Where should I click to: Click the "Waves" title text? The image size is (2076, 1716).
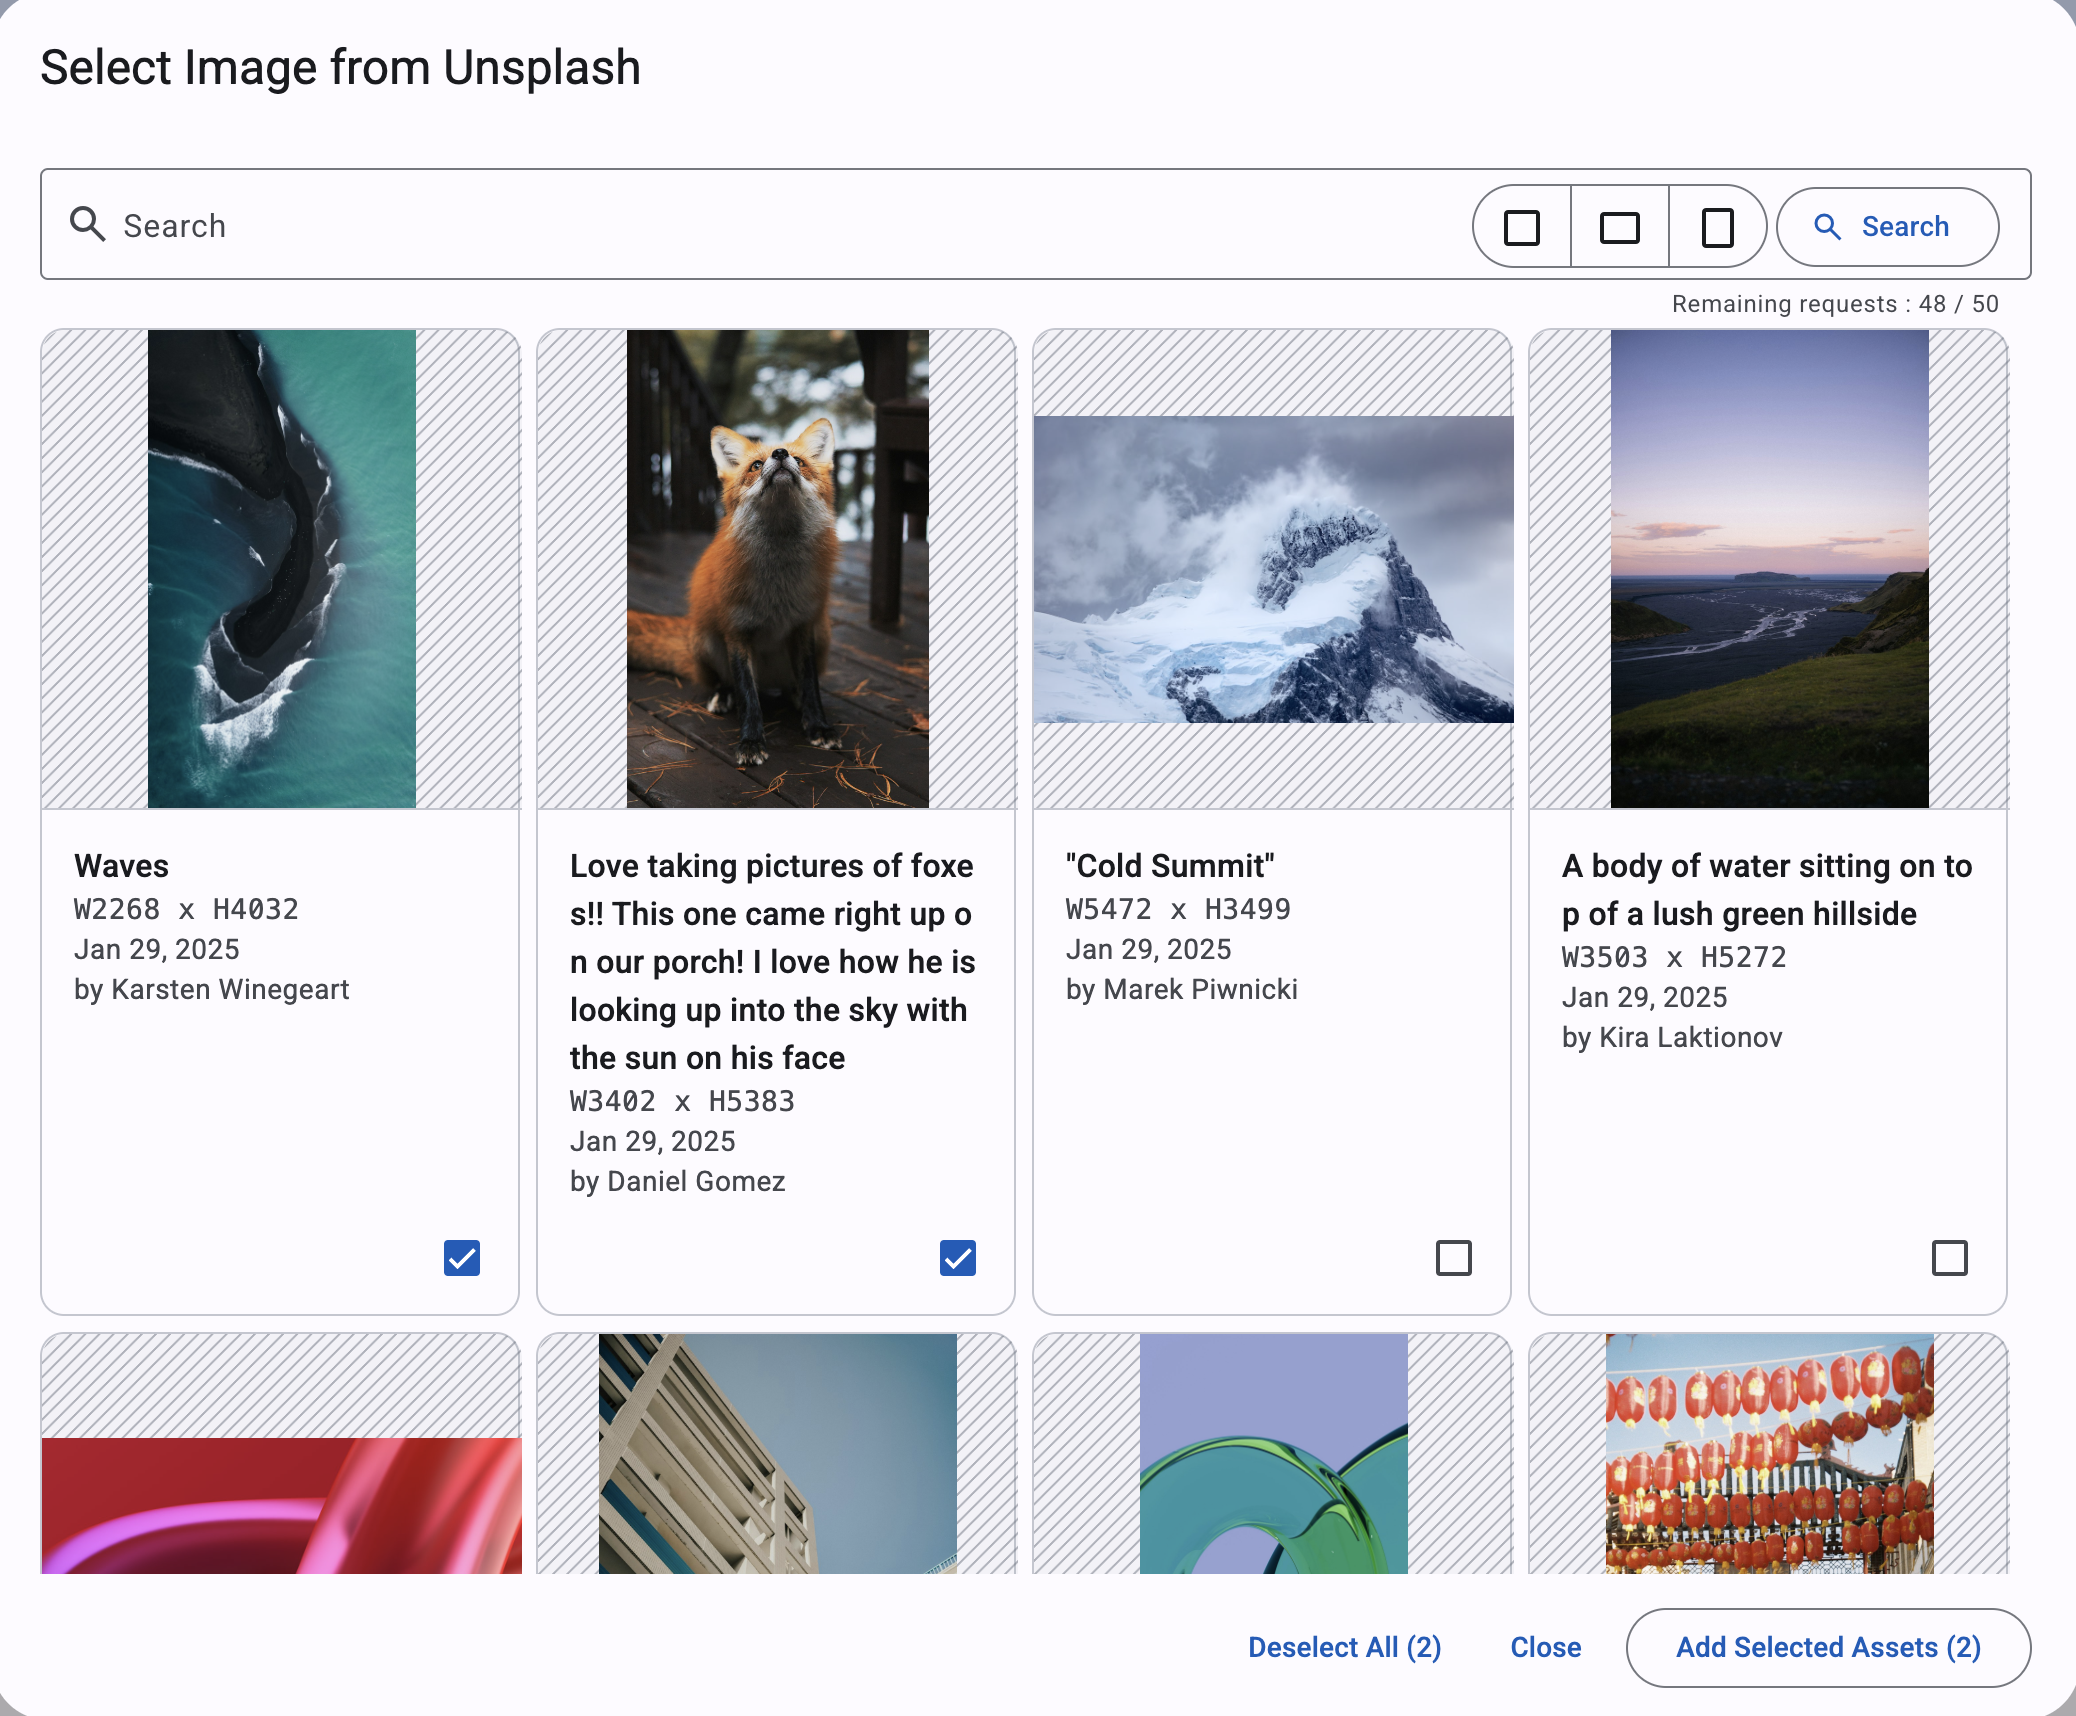[121, 865]
